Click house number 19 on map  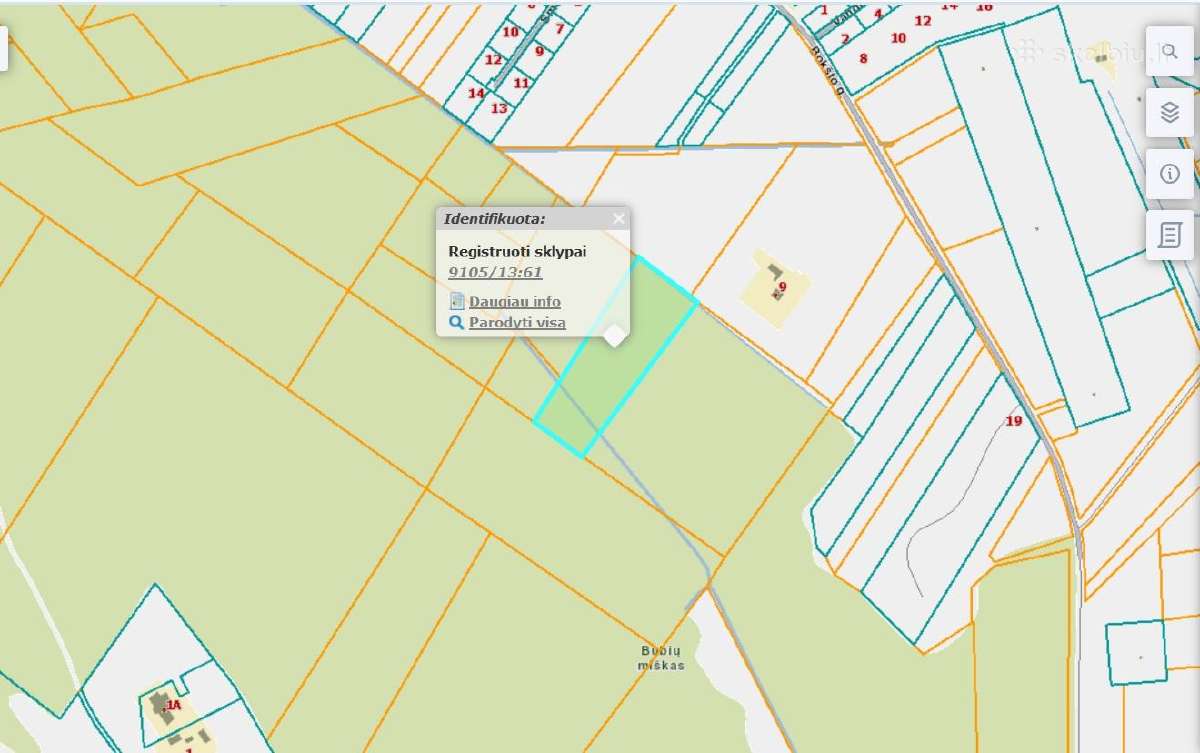[1014, 421]
